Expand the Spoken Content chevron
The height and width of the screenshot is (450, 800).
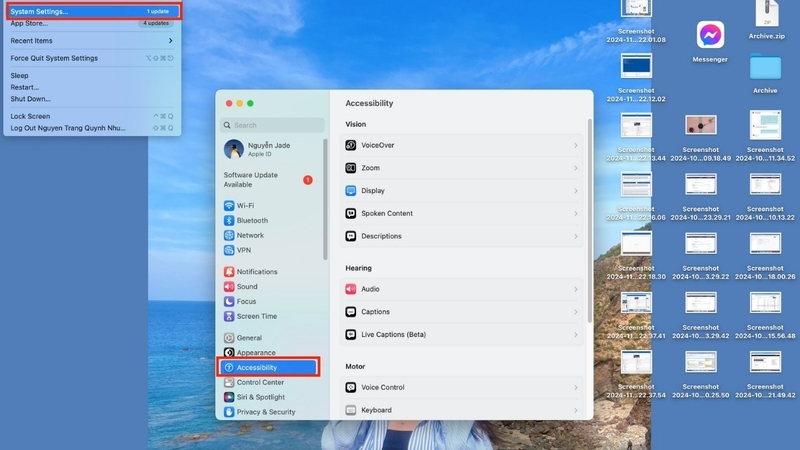(576, 214)
